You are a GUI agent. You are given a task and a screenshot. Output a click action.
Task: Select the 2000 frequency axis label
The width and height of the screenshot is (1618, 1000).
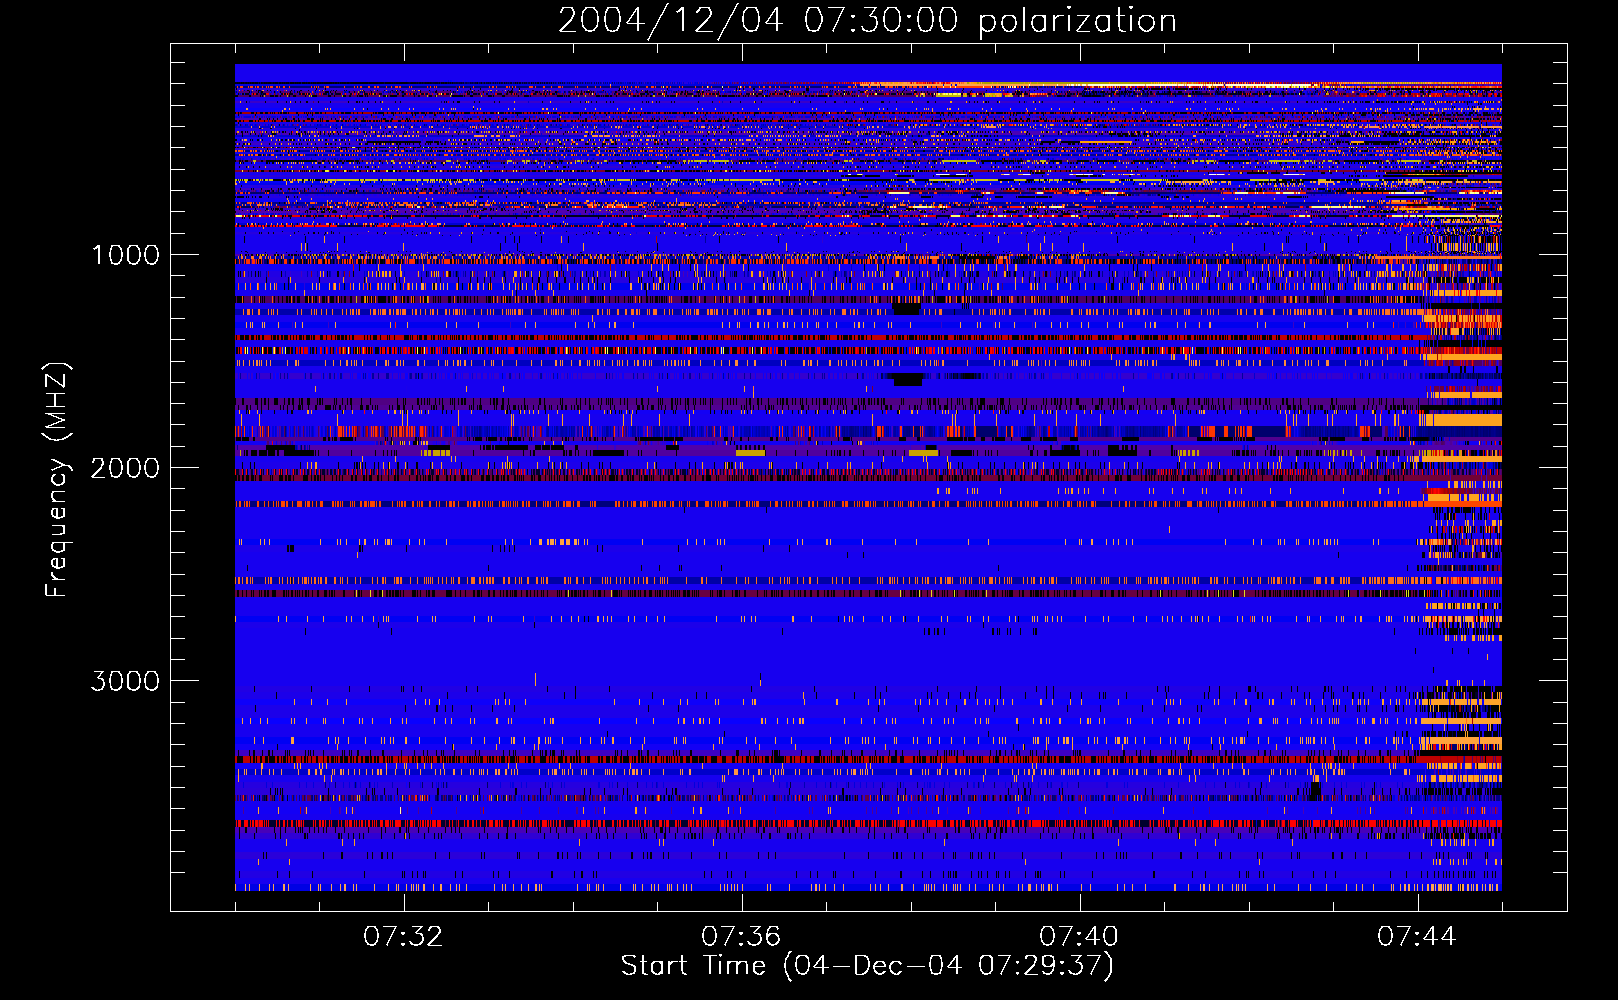pyautogui.click(x=125, y=468)
